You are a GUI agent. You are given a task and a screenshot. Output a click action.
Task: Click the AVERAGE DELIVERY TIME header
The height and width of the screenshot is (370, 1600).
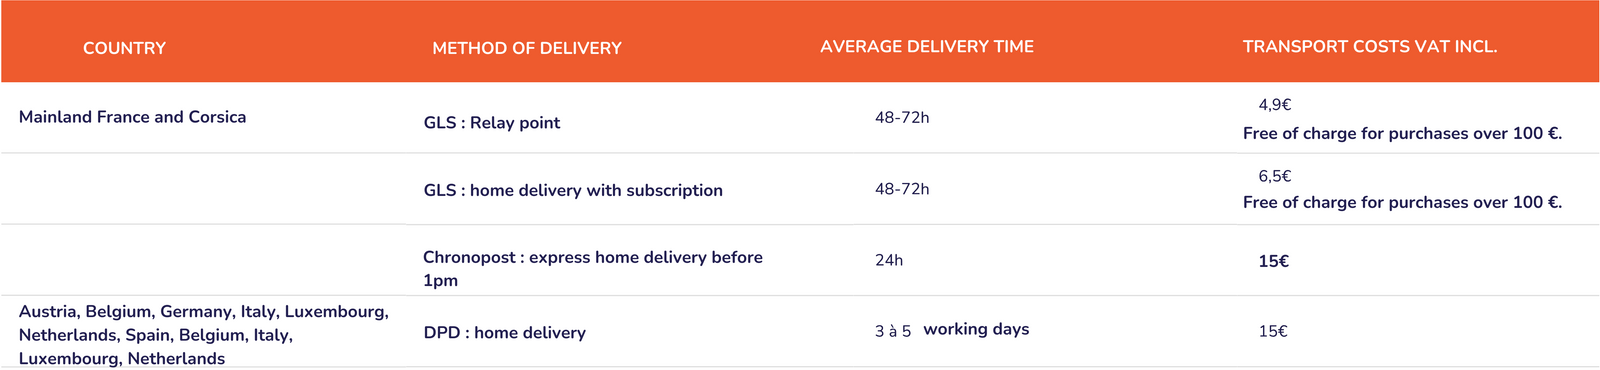coord(927,47)
